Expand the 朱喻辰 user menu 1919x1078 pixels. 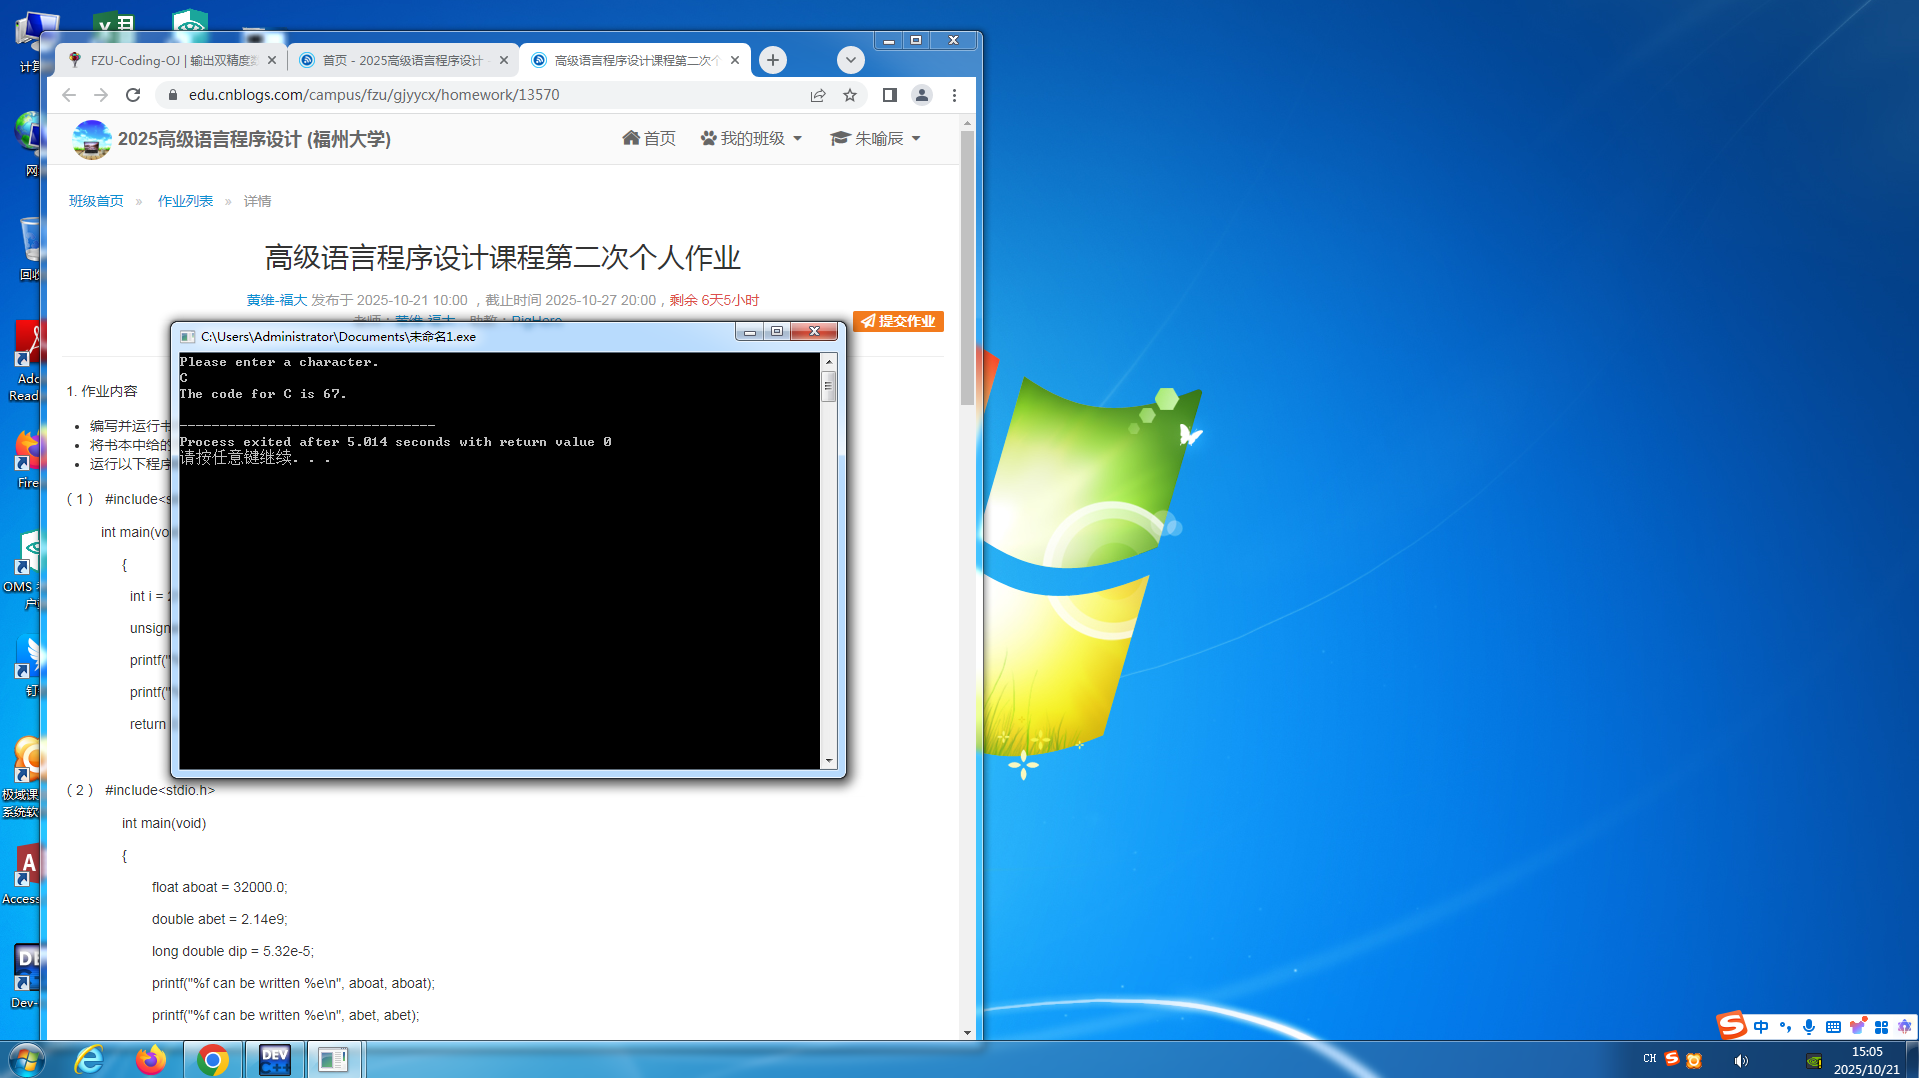click(875, 138)
